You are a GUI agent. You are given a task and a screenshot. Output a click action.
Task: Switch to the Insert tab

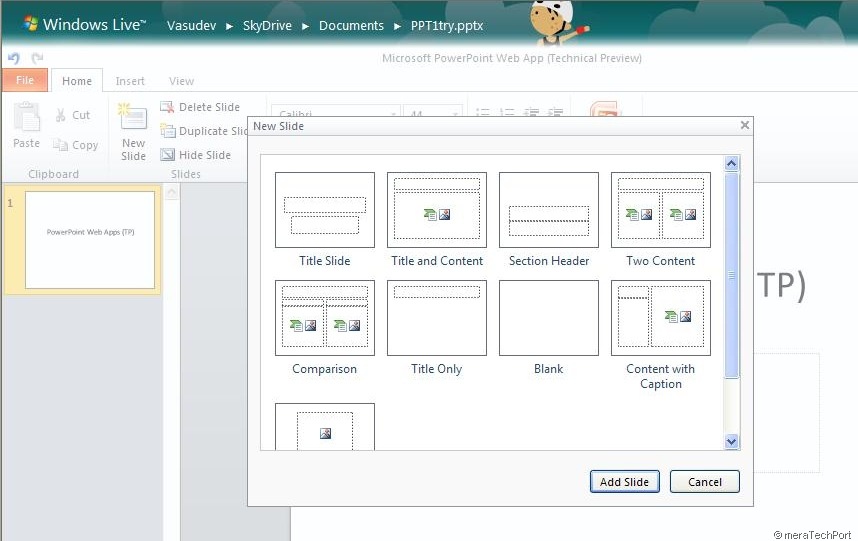pyautogui.click(x=130, y=81)
